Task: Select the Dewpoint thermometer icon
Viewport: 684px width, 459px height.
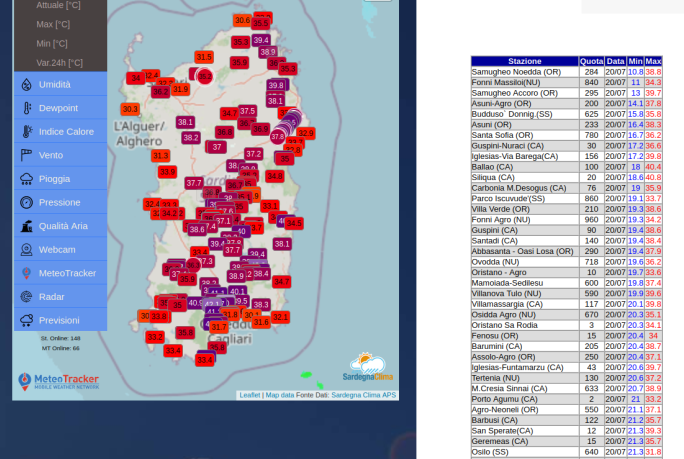Action: click(x=27, y=108)
